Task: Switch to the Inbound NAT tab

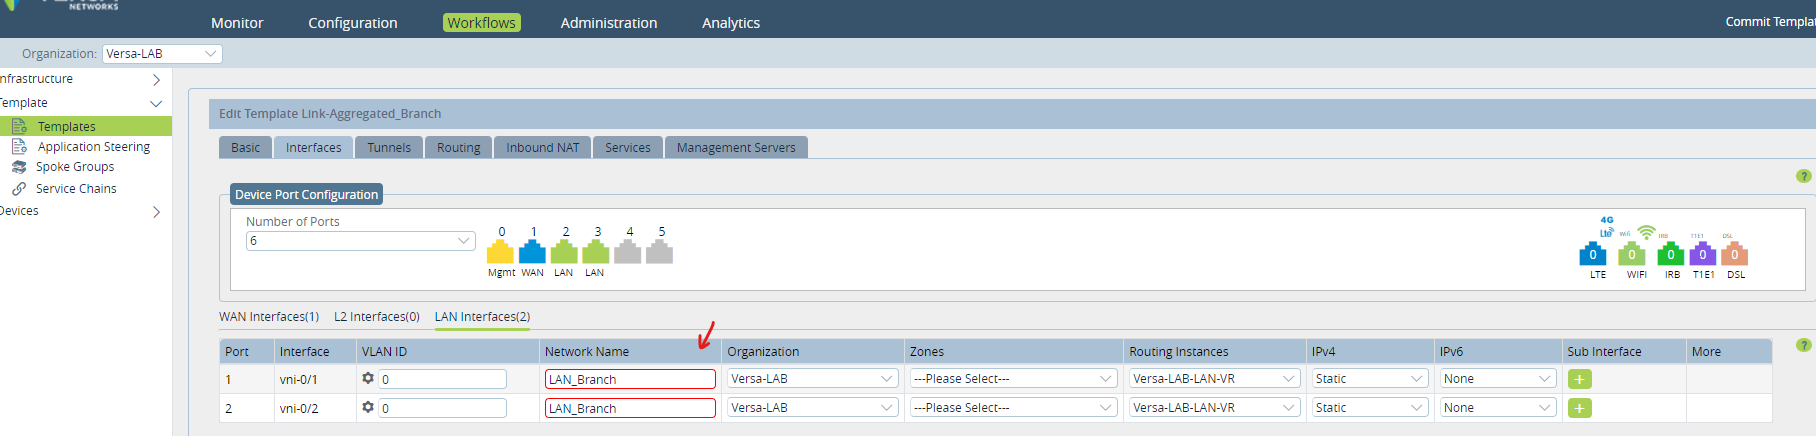Action: [x=542, y=147]
